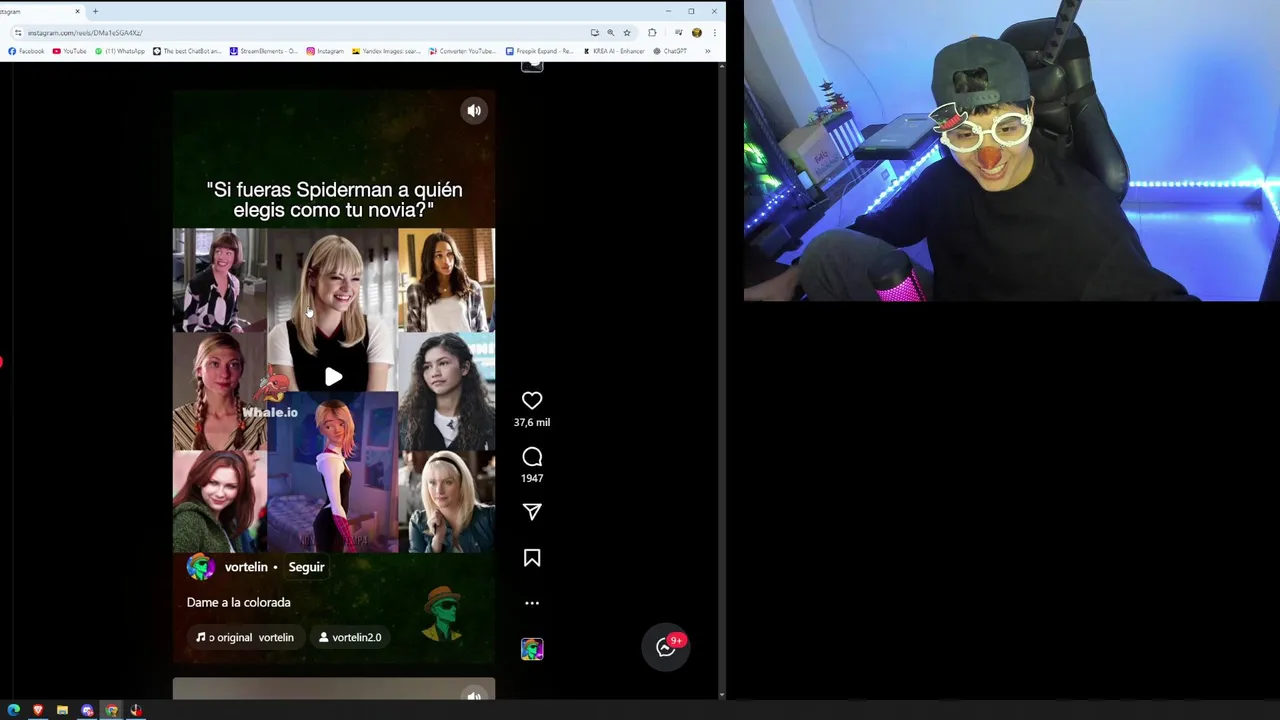Open the Chrome extensions puzzle icon
Viewport: 1280px width, 720px height.
pyautogui.click(x=652, y=33)
